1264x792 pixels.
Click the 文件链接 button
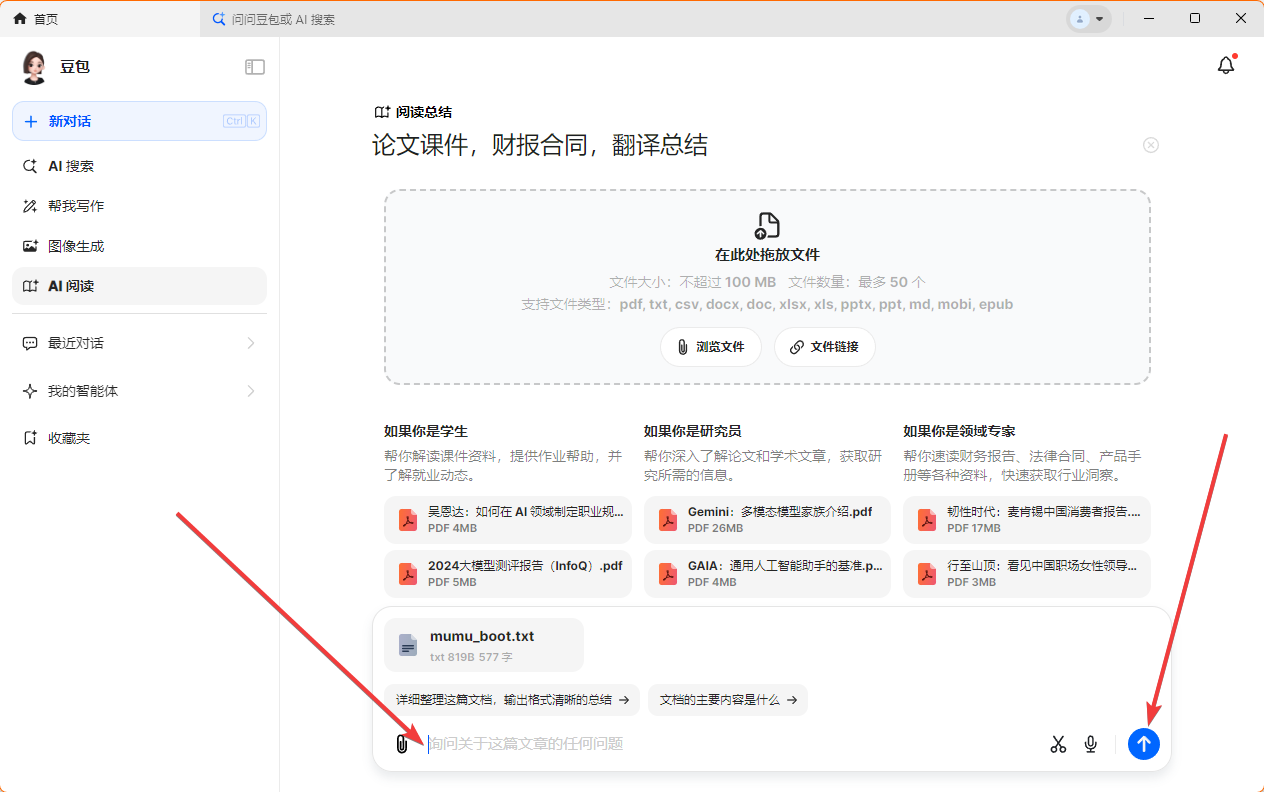[x=825, y=347]
